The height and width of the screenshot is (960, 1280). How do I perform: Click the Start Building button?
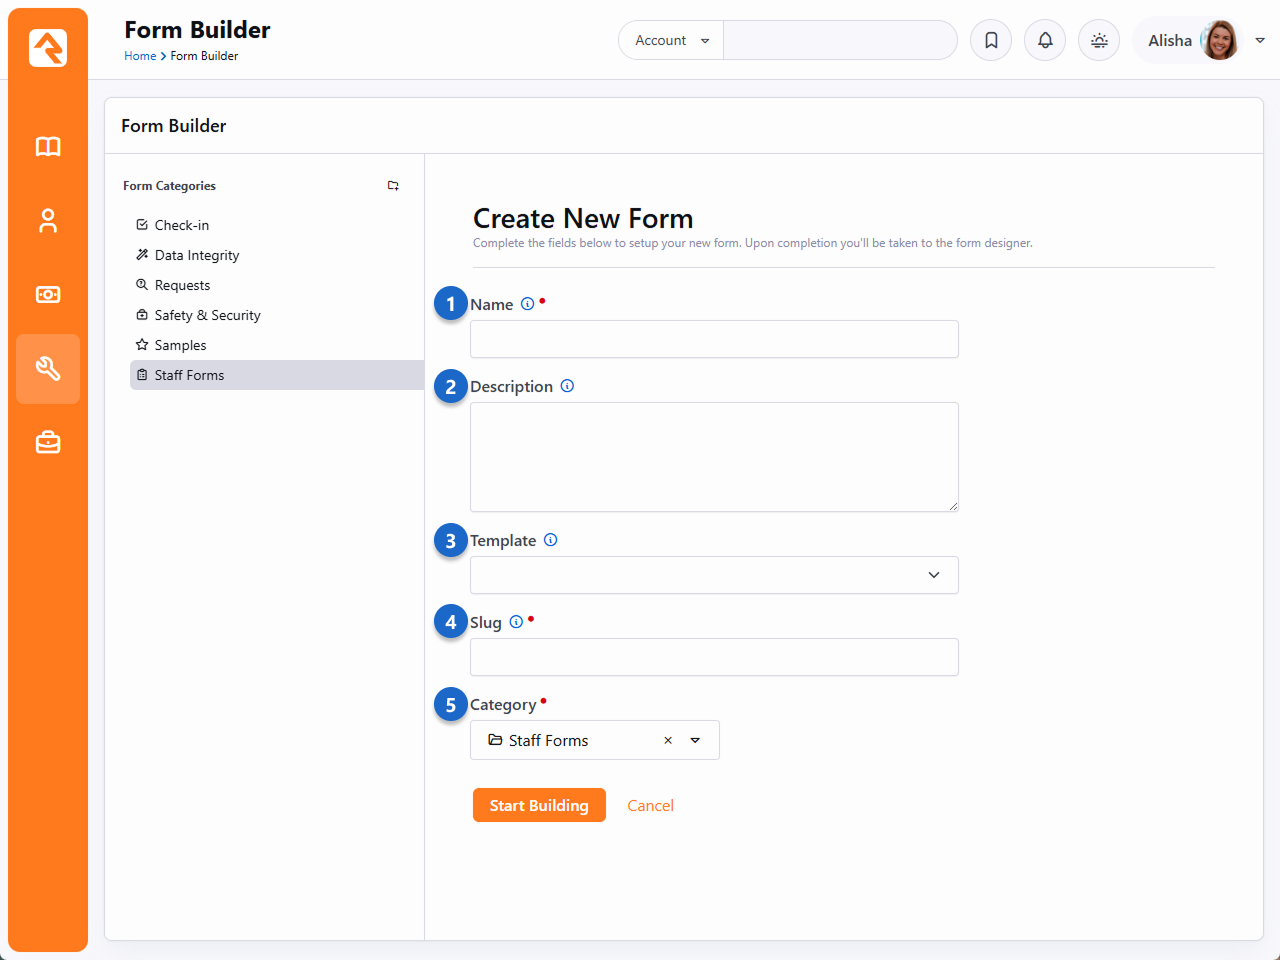[x=539, y=806]
